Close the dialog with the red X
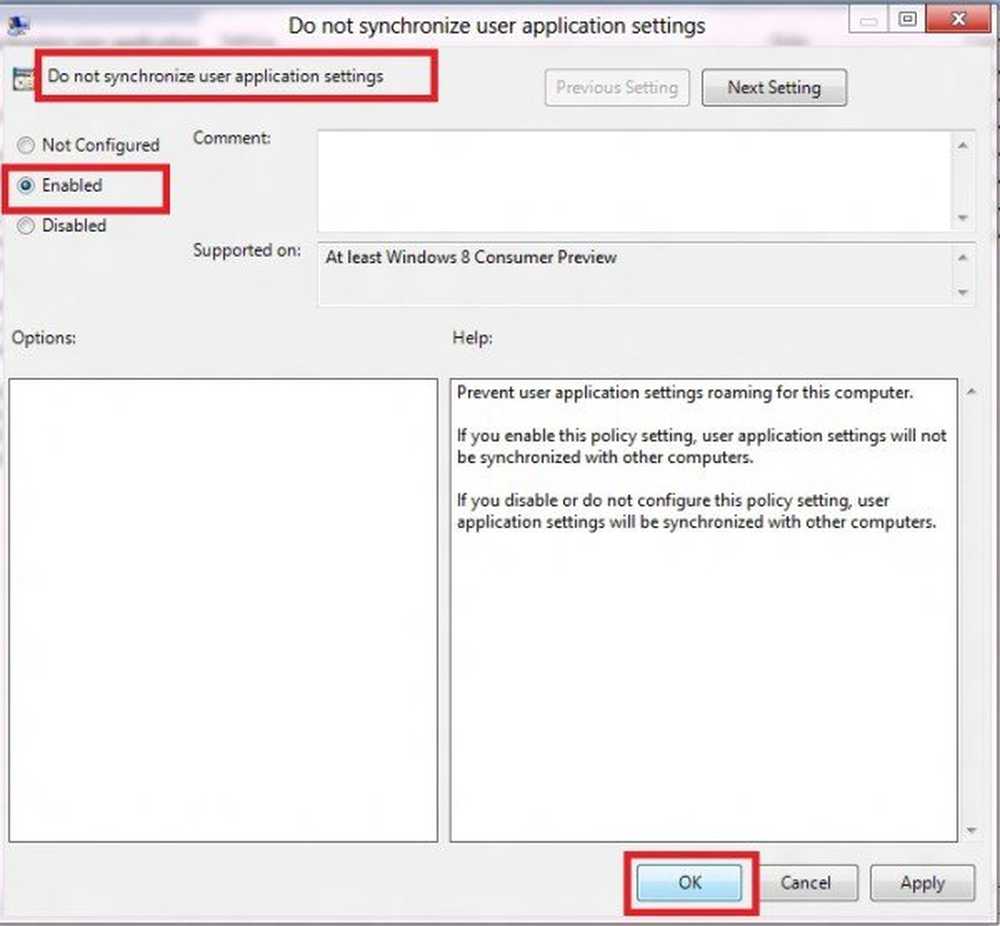The image size is (1000, 926). point(955,20)
